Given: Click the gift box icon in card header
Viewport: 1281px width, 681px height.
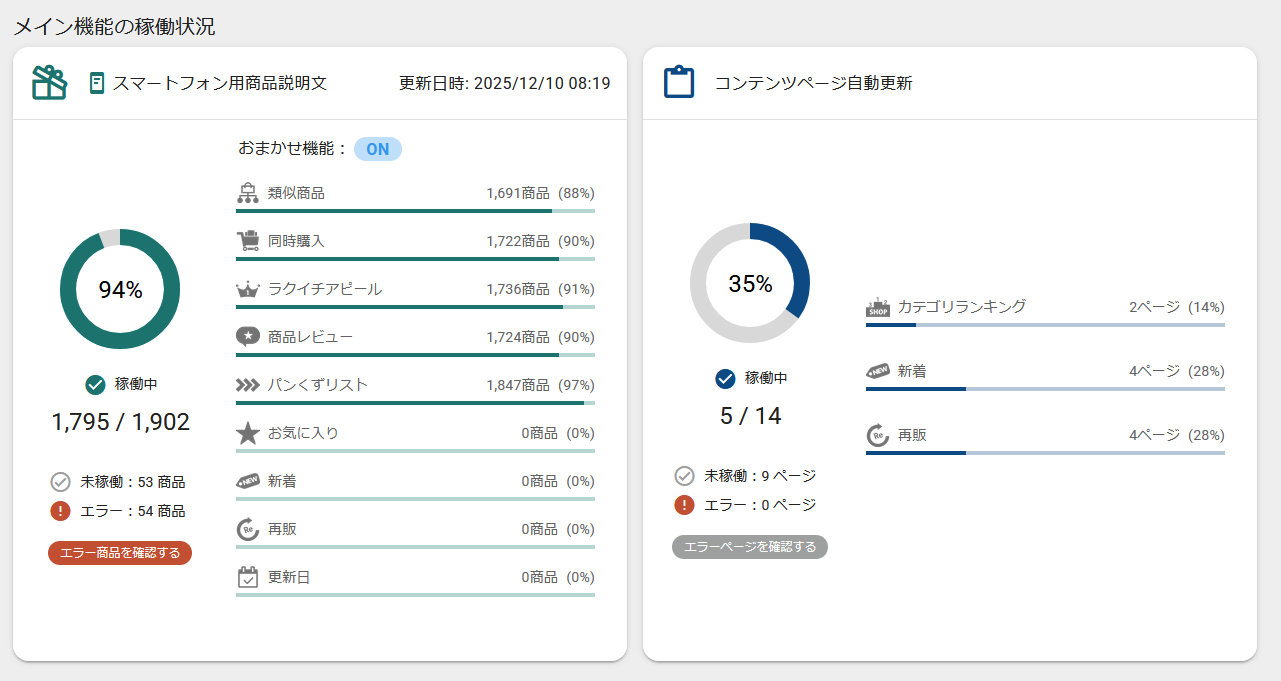Looking at the screenshot, I should click(x=49, y=83).
